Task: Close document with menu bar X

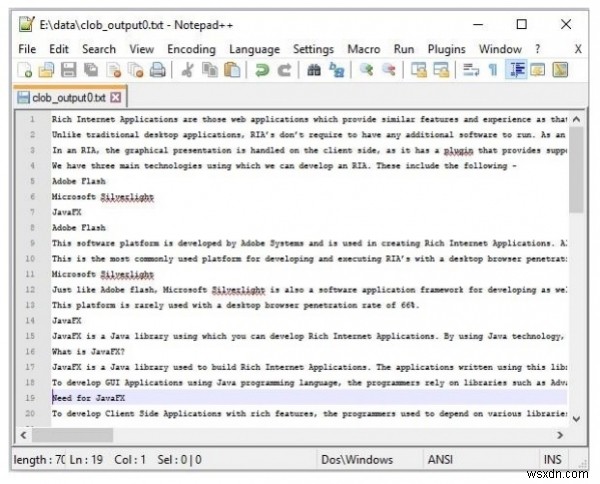Action: 578,49
